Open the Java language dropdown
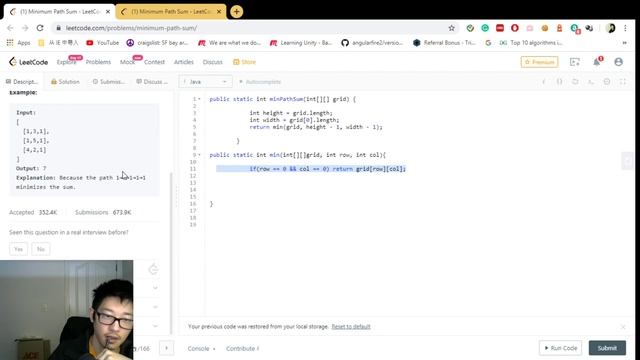 [x=205, y=82]
